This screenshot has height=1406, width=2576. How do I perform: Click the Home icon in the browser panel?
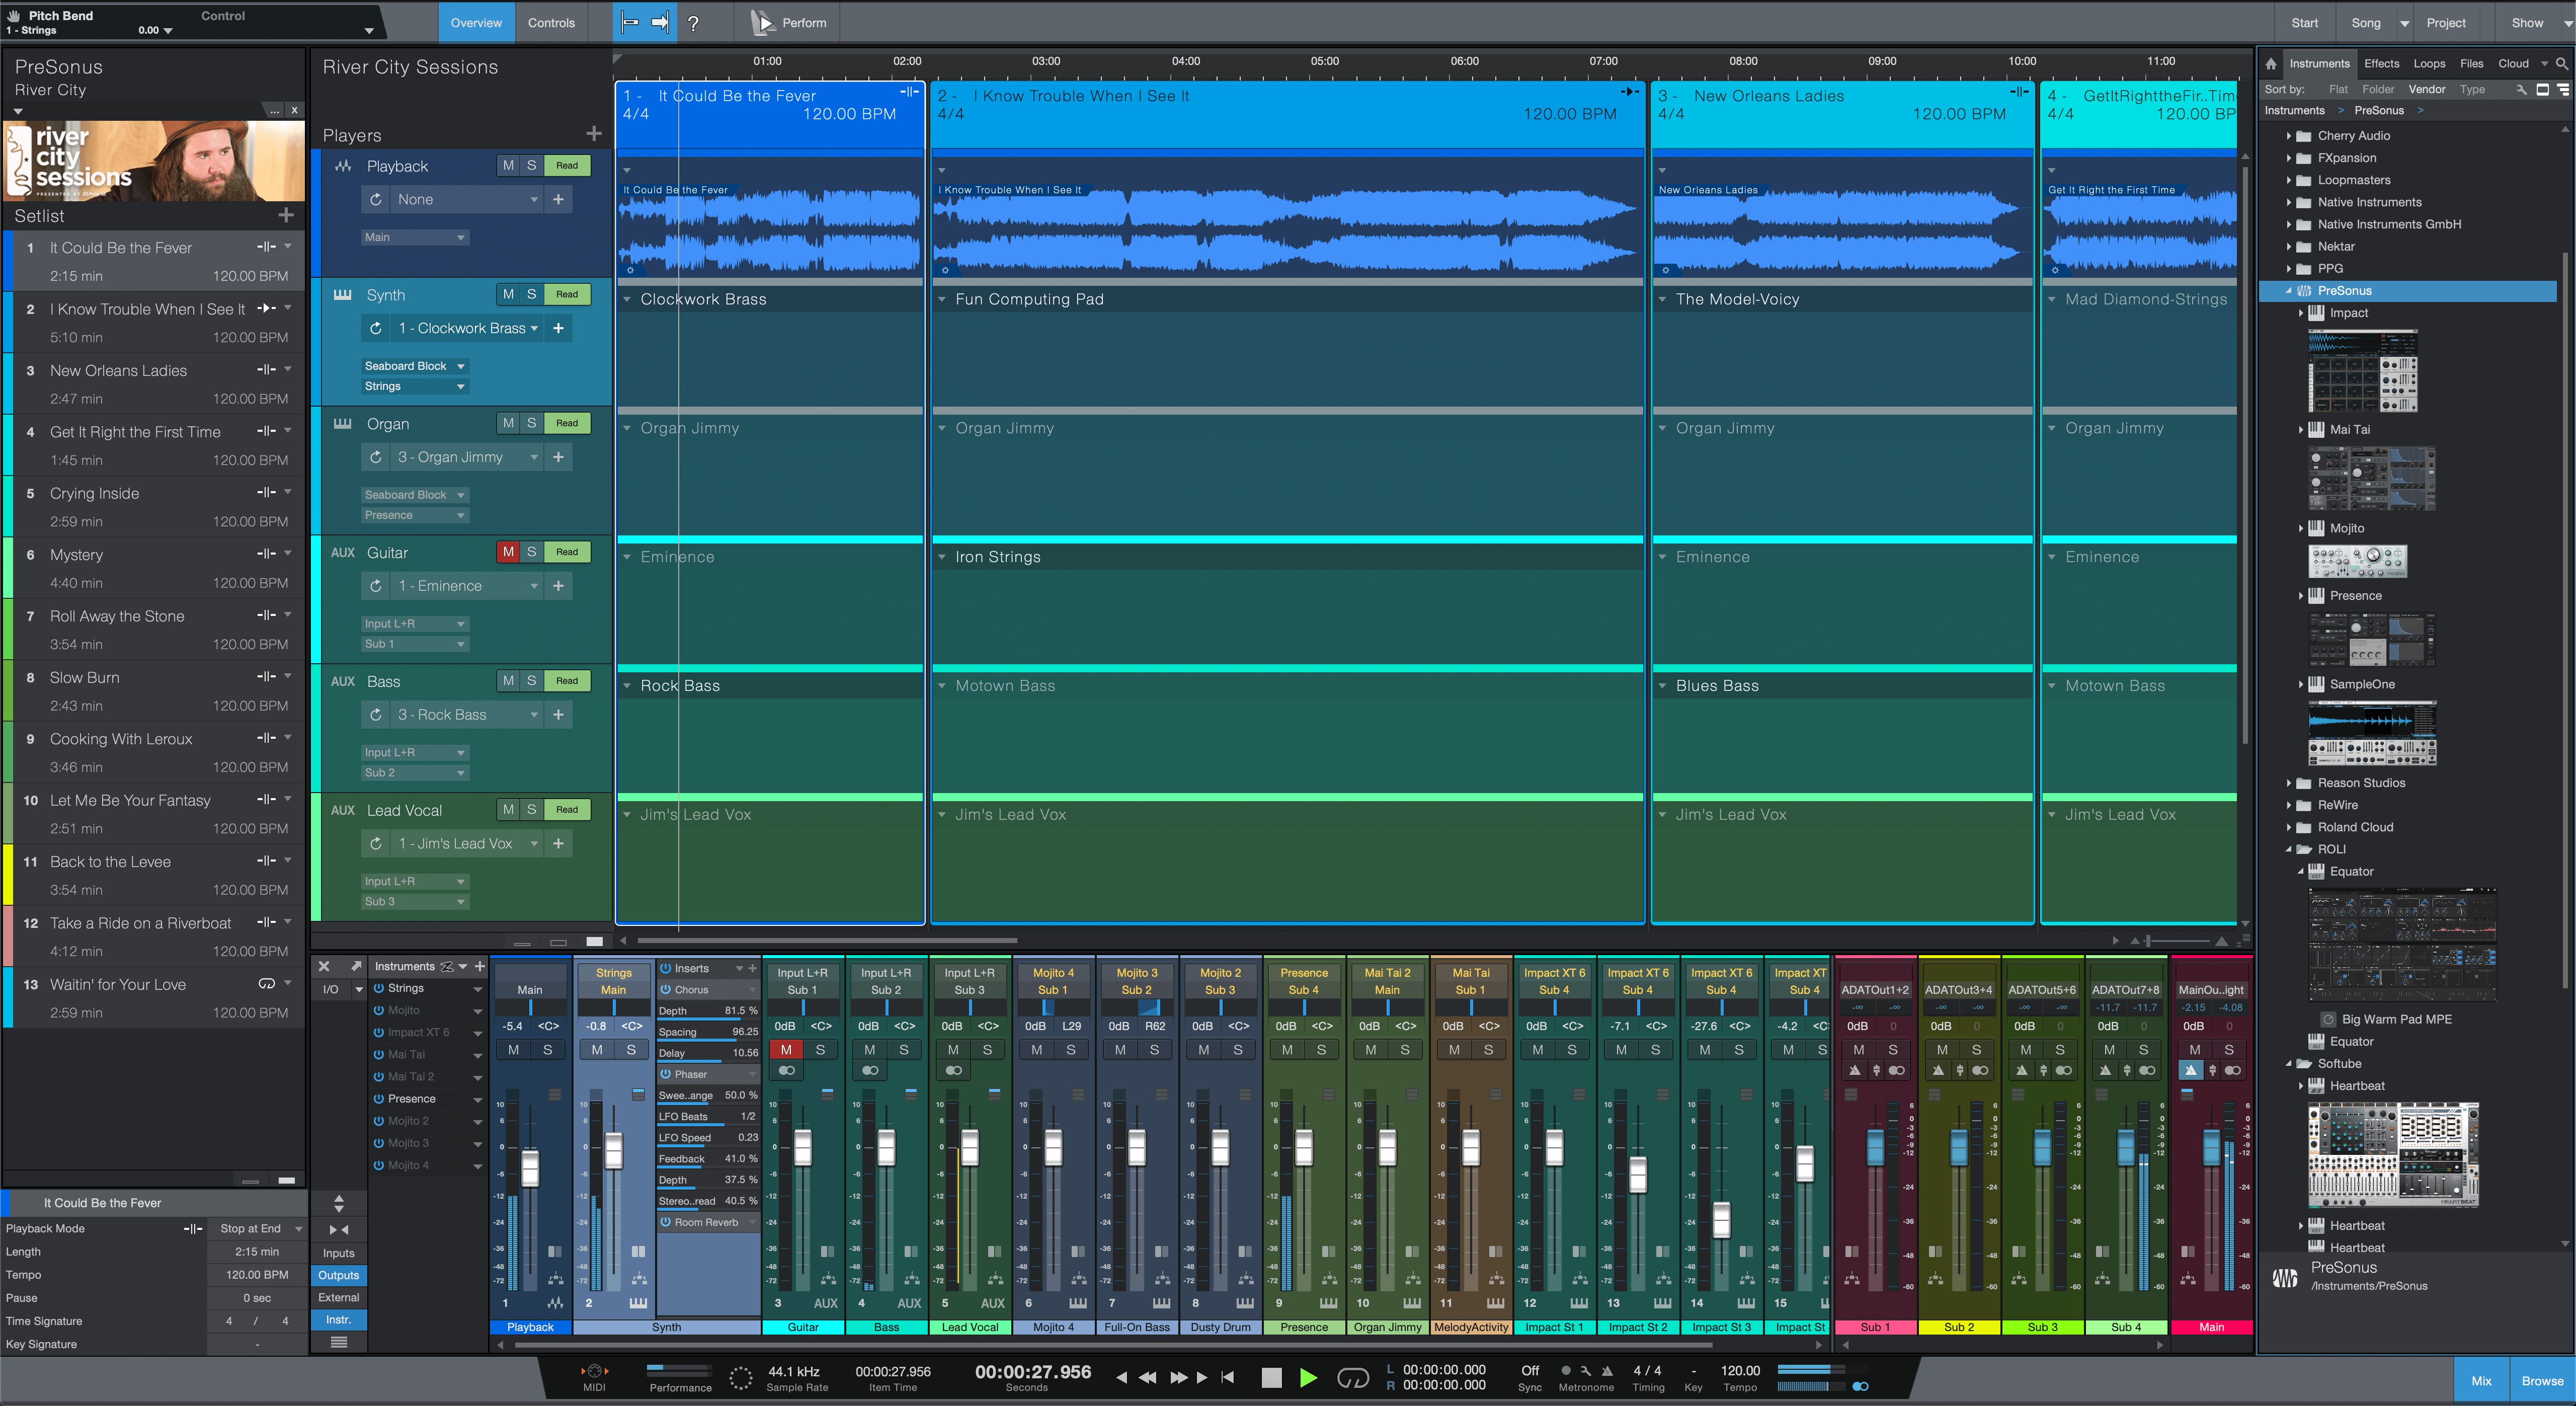pyautogui.click(x=2272, y=63)
